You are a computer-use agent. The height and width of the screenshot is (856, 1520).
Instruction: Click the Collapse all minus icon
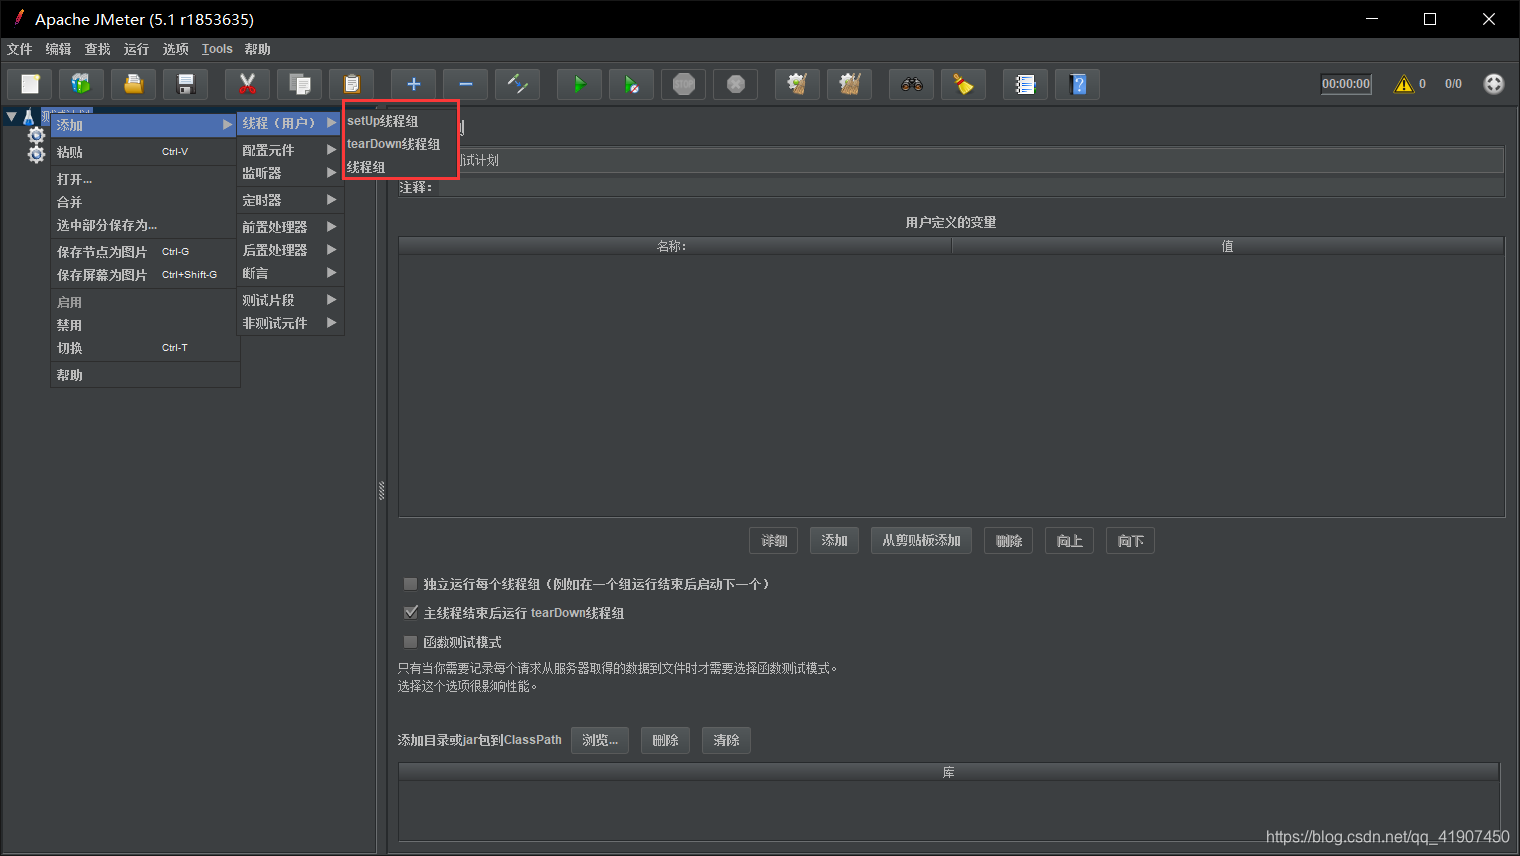tap(466, 84)
